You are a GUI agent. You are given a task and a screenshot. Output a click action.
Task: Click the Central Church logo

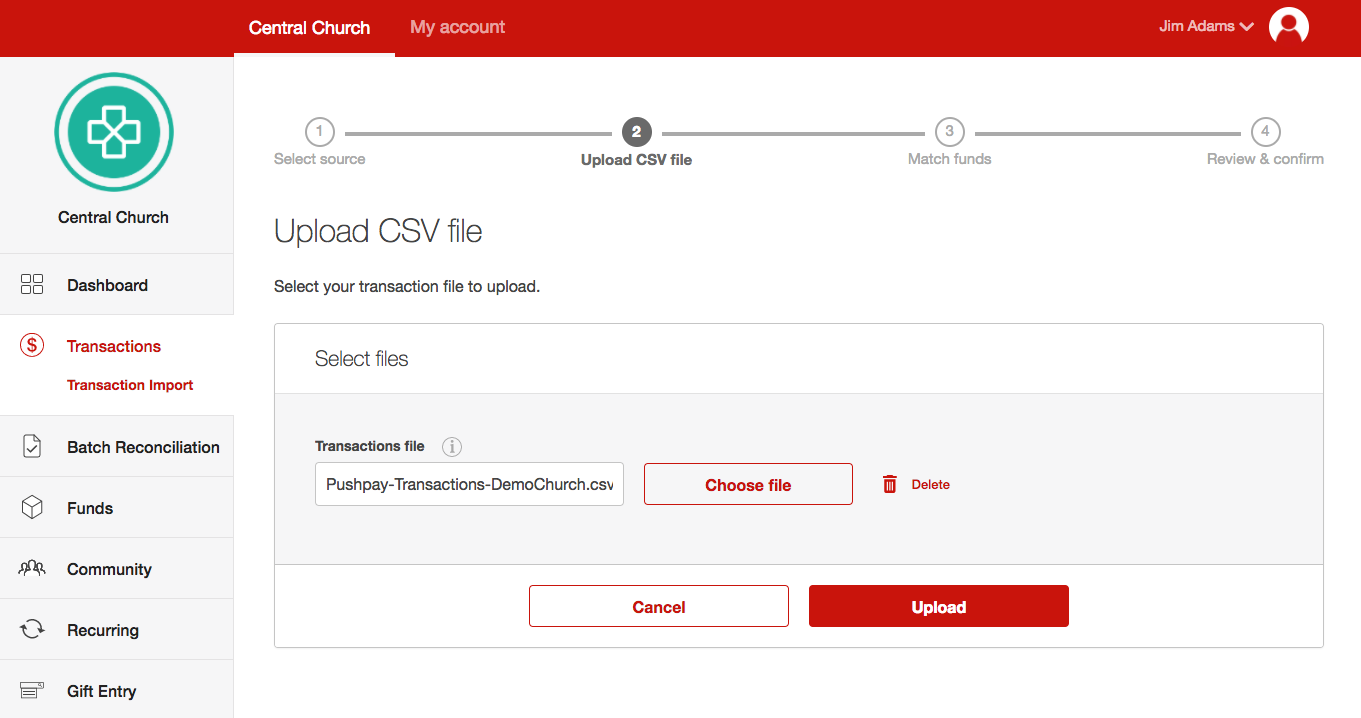click(114, 132)
